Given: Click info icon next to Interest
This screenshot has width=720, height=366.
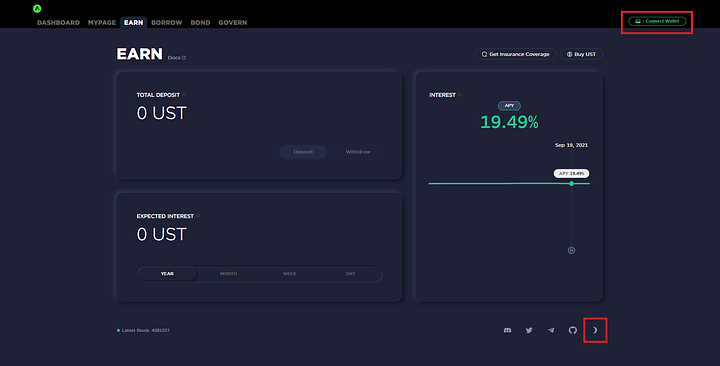Looking at the screenshot, I should coord(459,95).
